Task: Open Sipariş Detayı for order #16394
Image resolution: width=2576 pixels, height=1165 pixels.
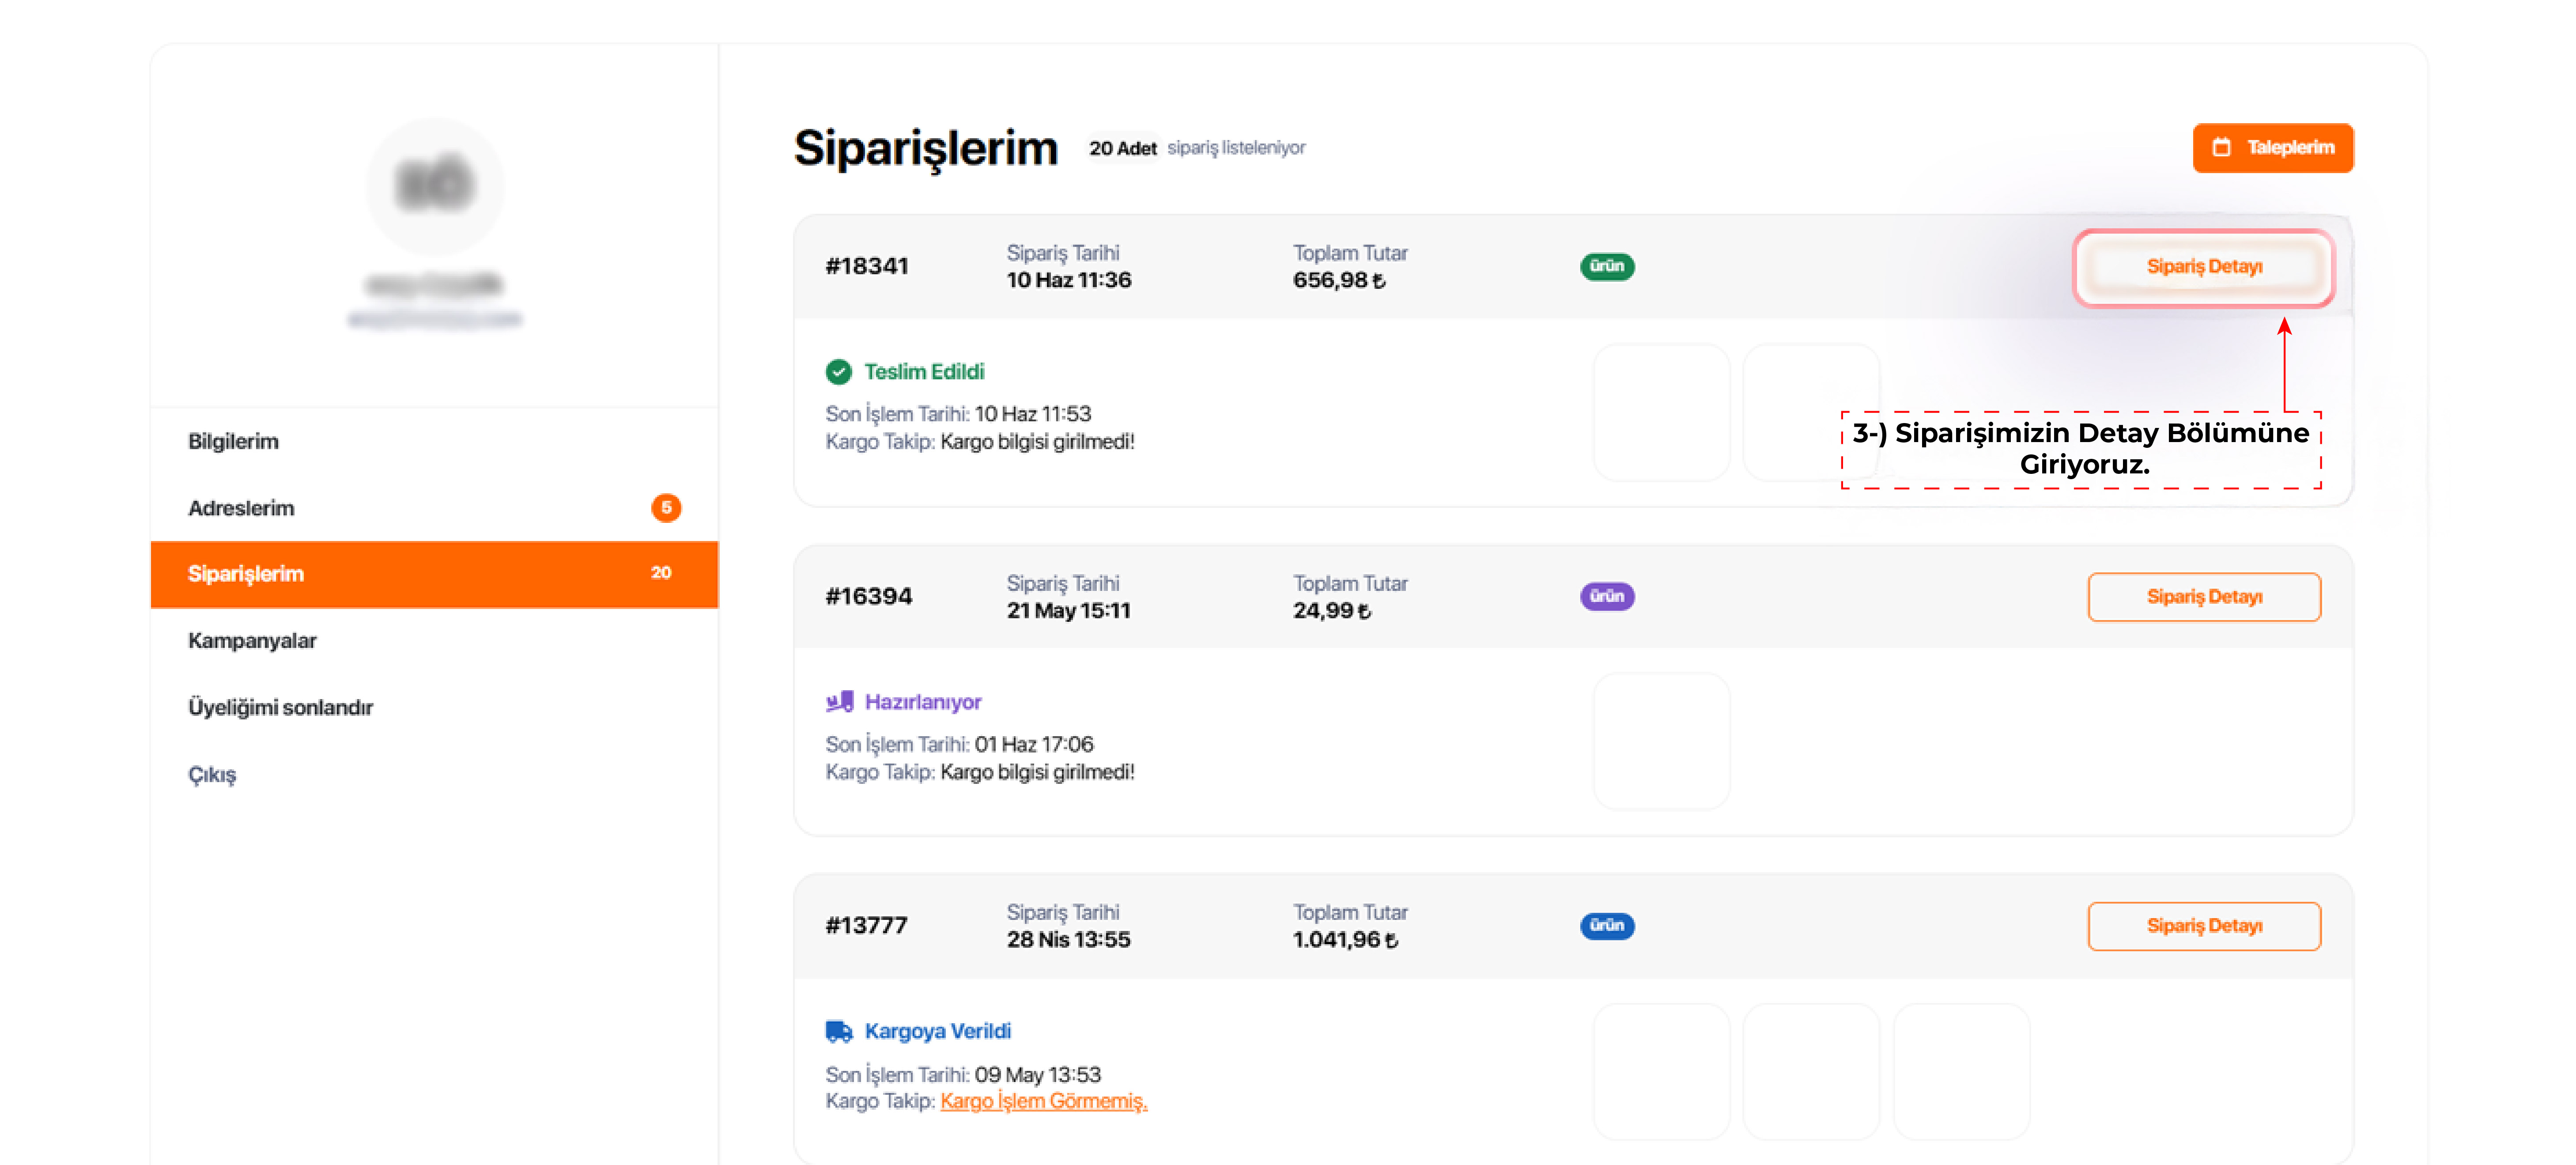Action: click(2204, 597)
